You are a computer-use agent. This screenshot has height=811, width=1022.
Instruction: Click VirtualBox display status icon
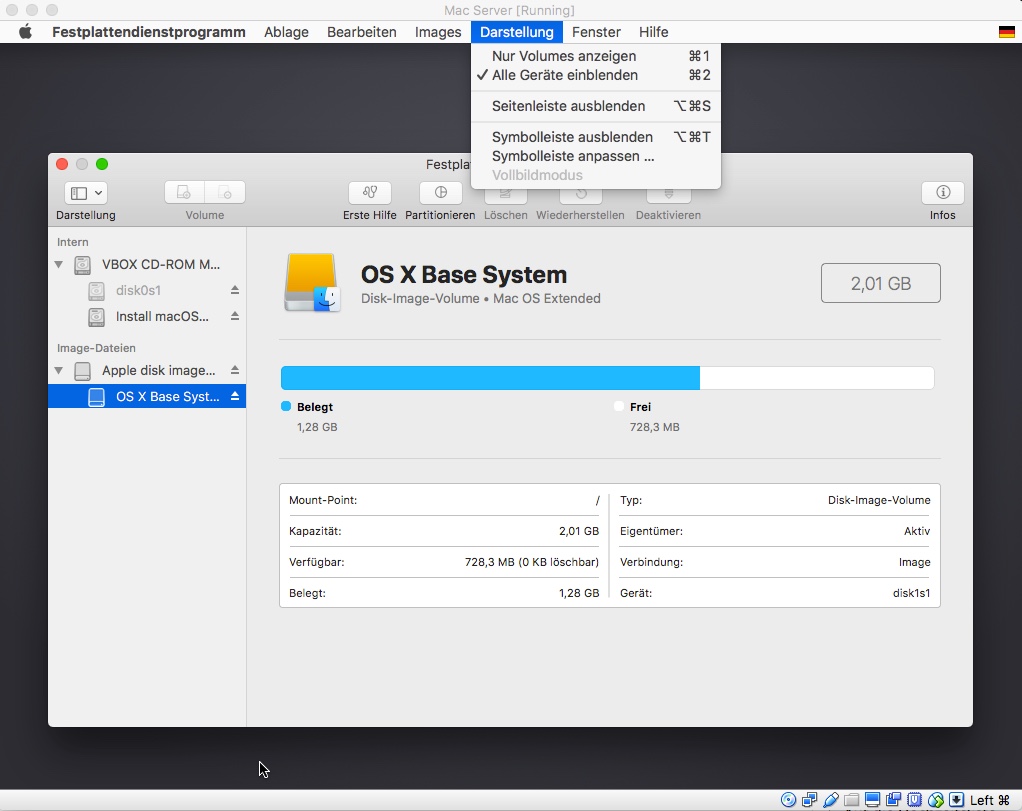tap(873, 800)
